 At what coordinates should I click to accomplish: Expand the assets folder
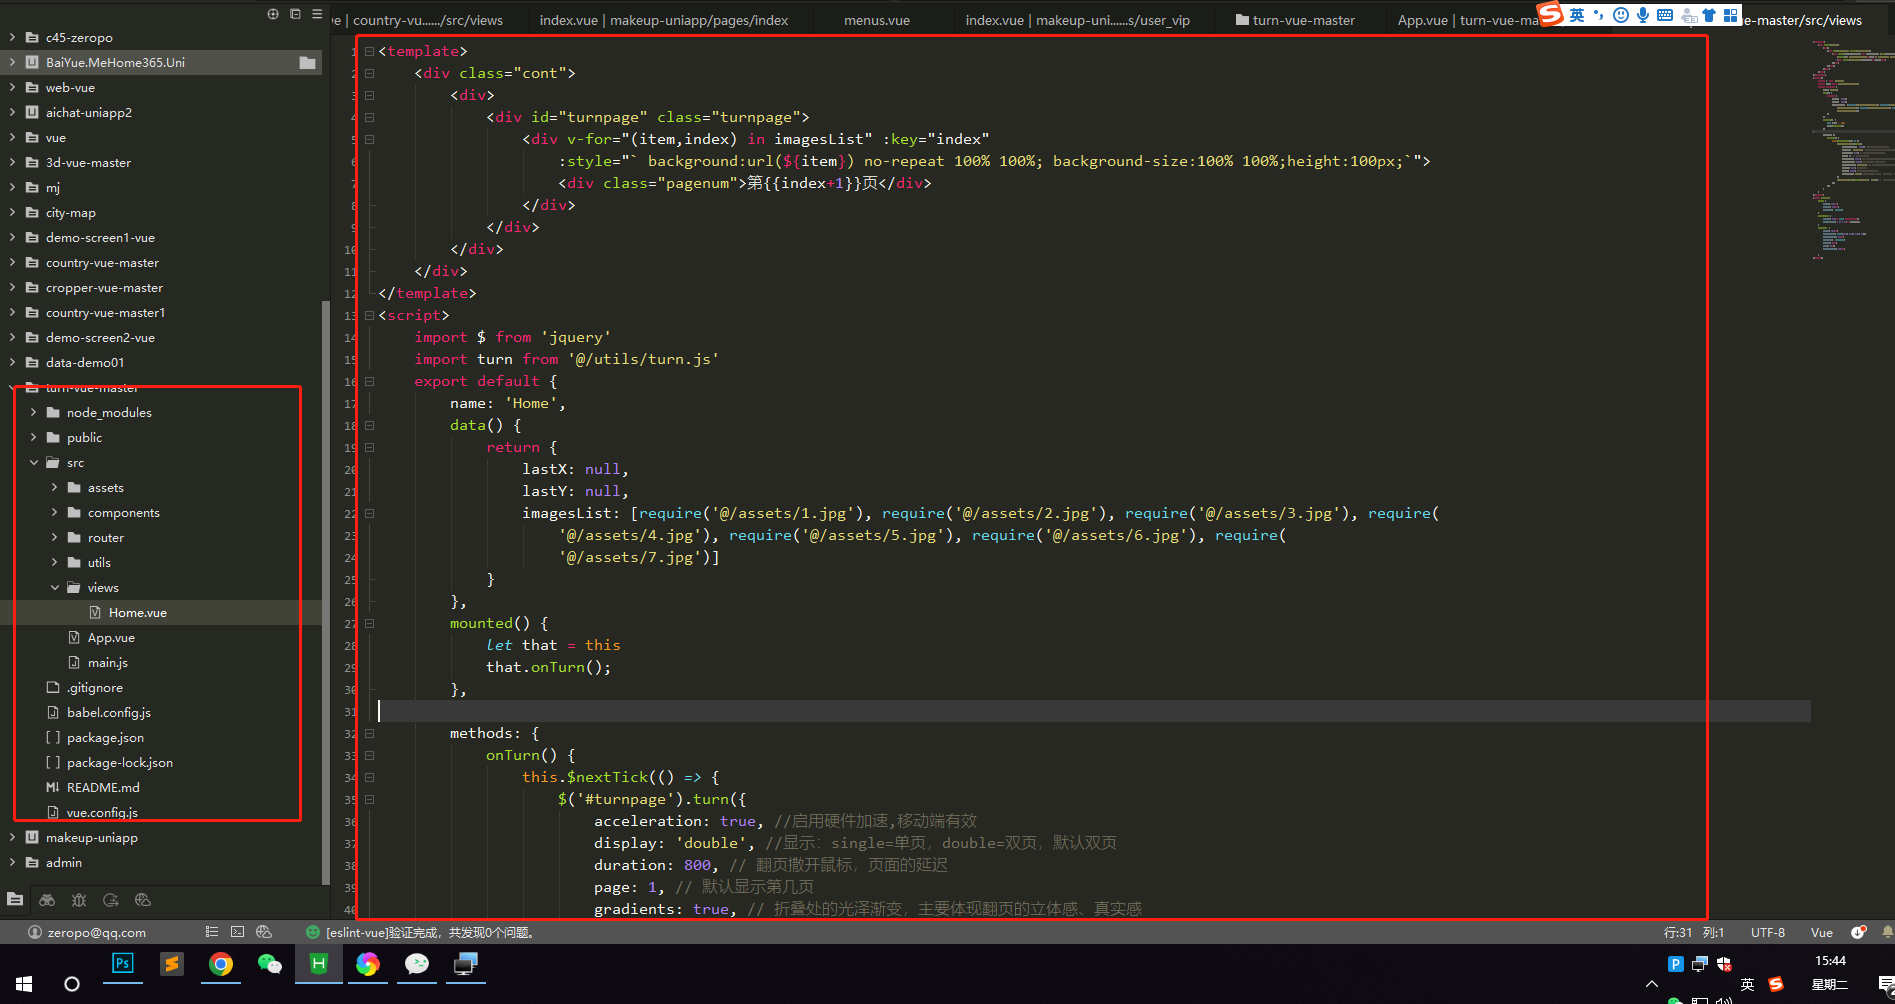54,487
